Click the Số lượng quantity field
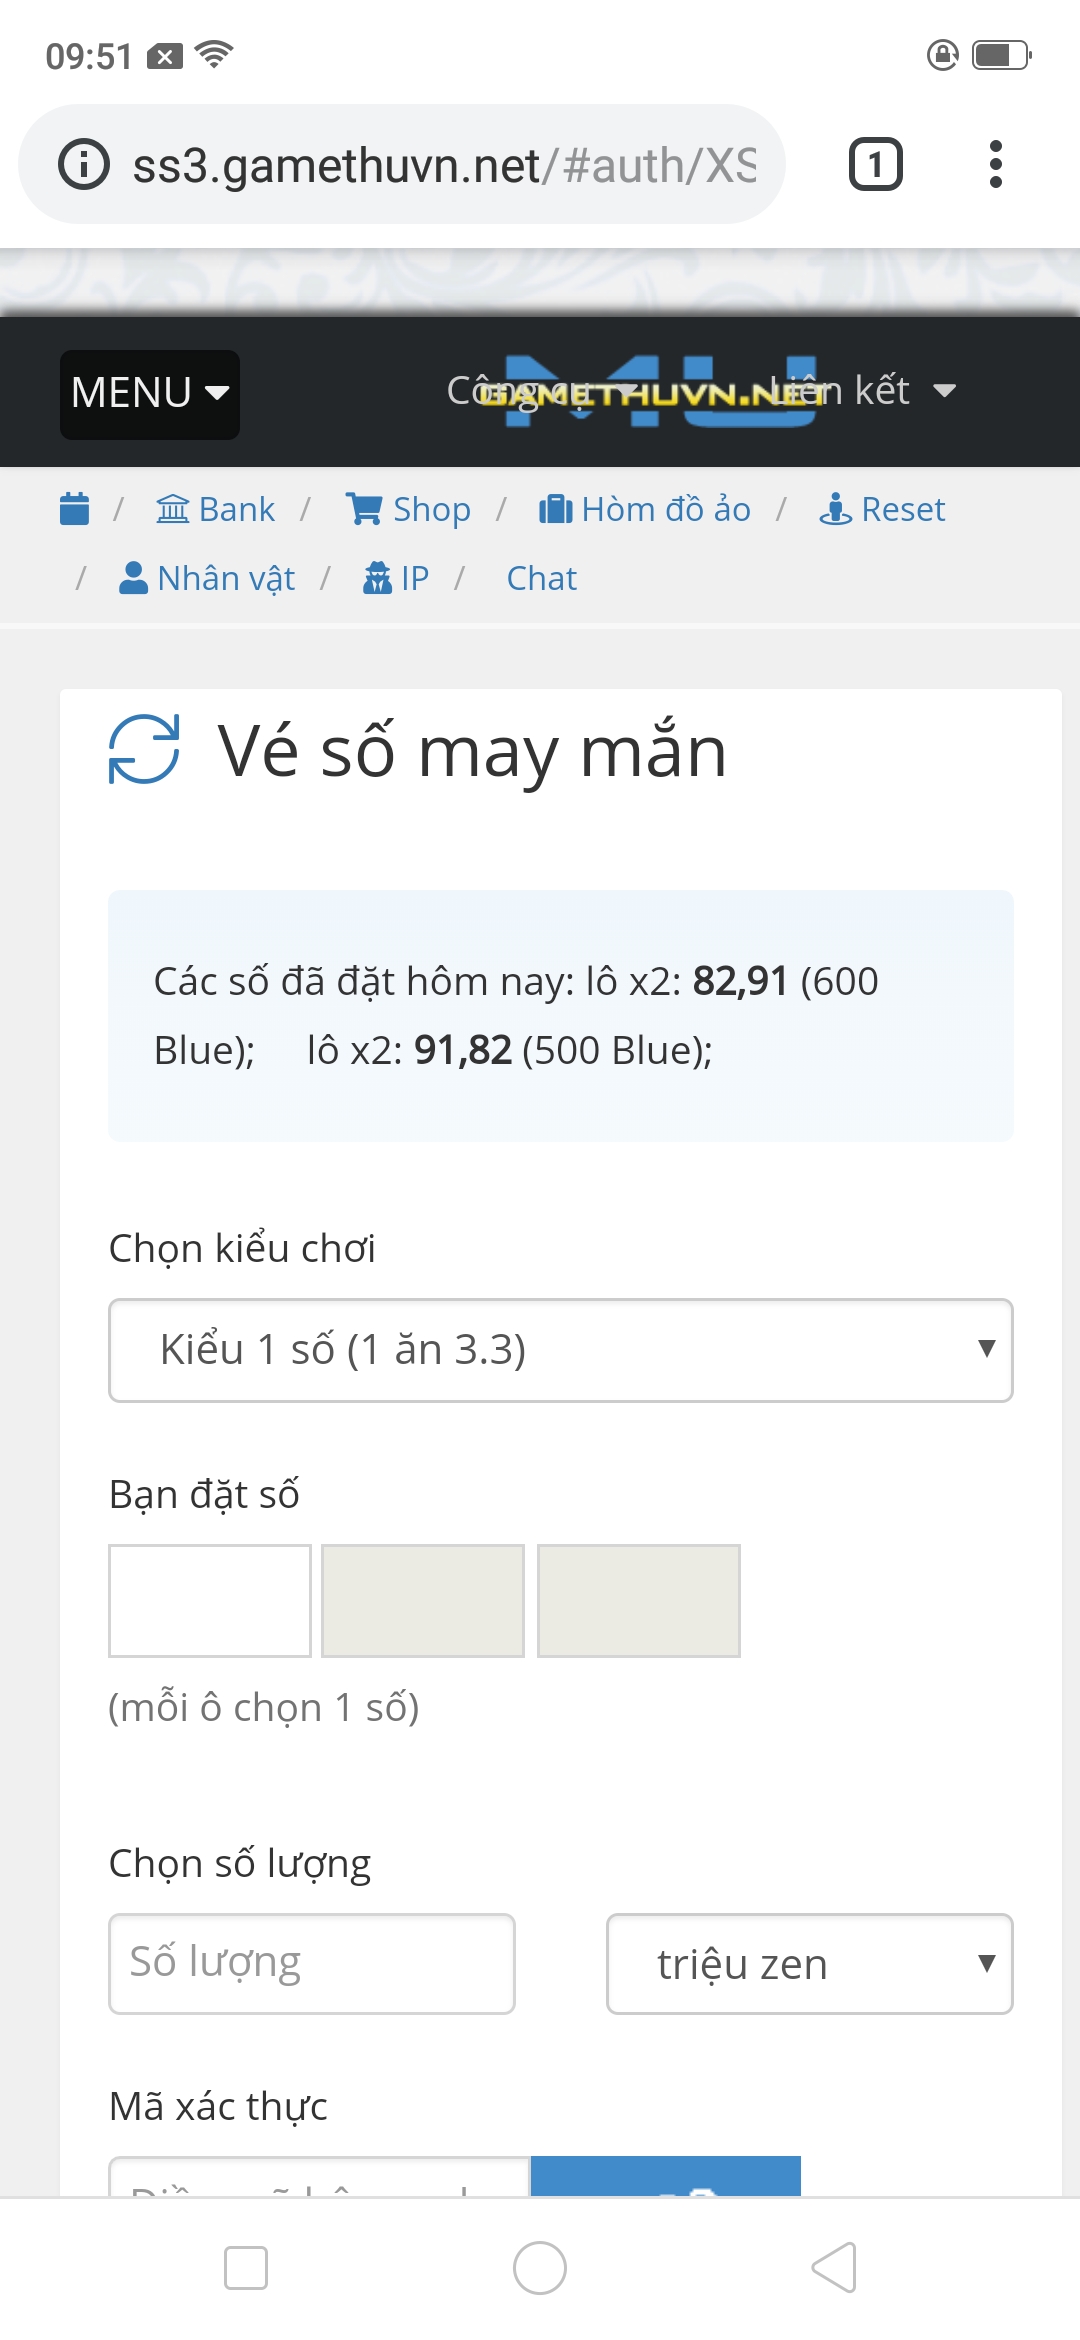 311,1964
